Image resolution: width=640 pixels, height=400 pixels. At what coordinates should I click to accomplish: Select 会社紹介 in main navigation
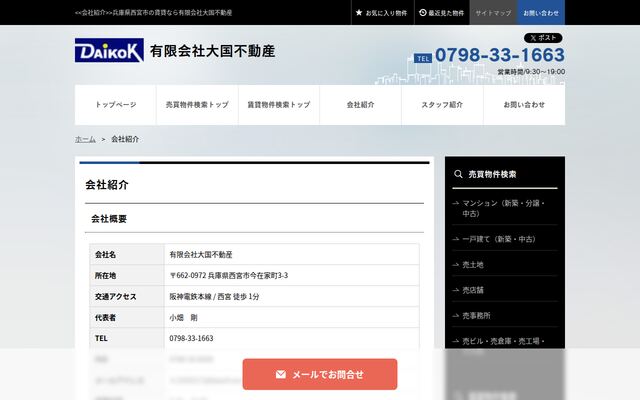tap(360, 104)
